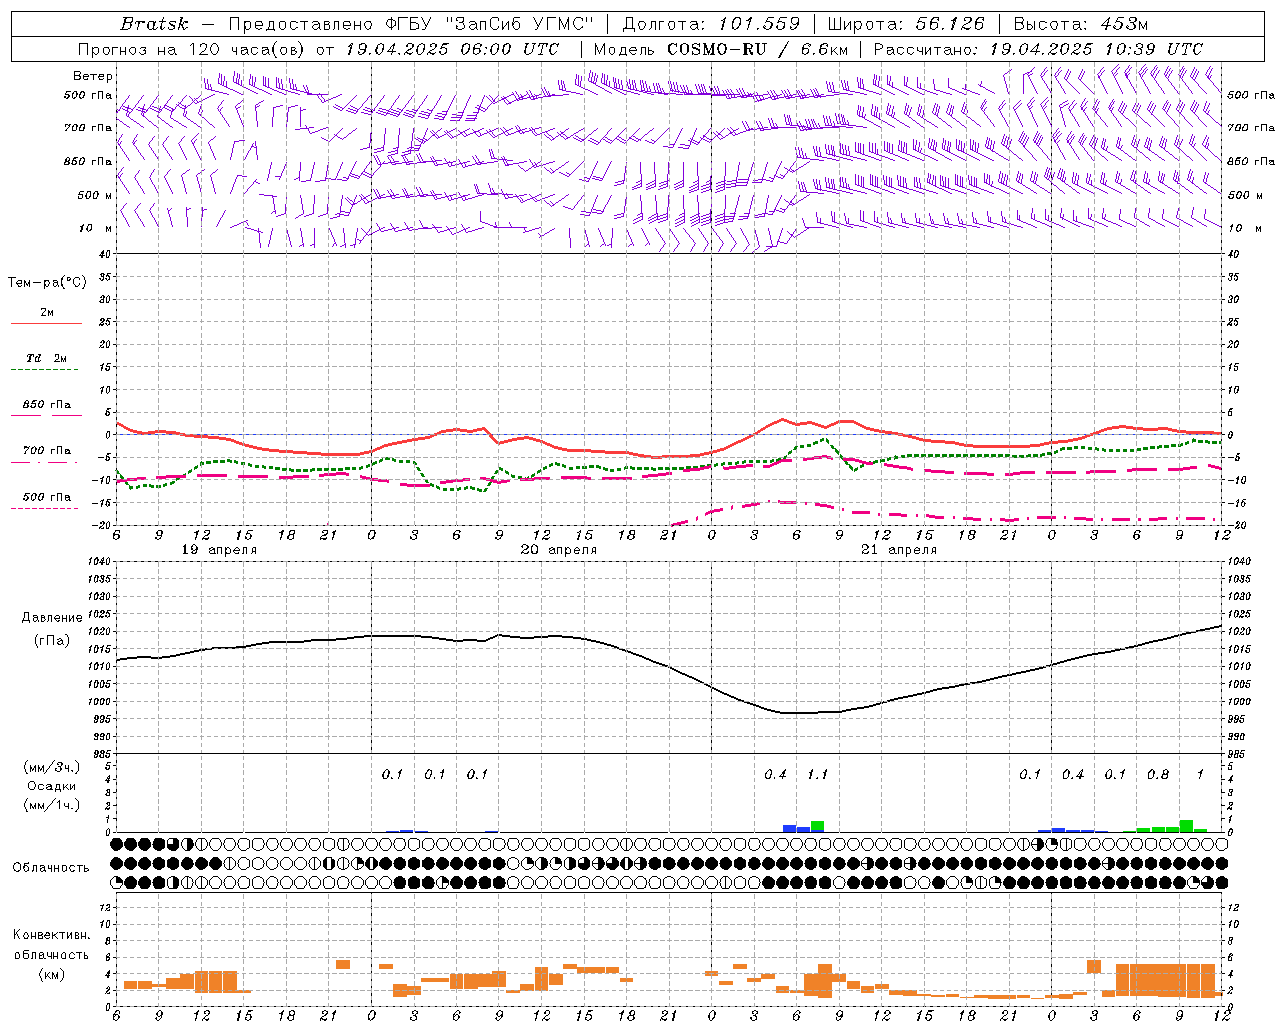Viewport: 1280px width, 1024px height.
Task: Click the "Ветер" wind panel label
Action: pyautogui.click(x=93, y=76)
